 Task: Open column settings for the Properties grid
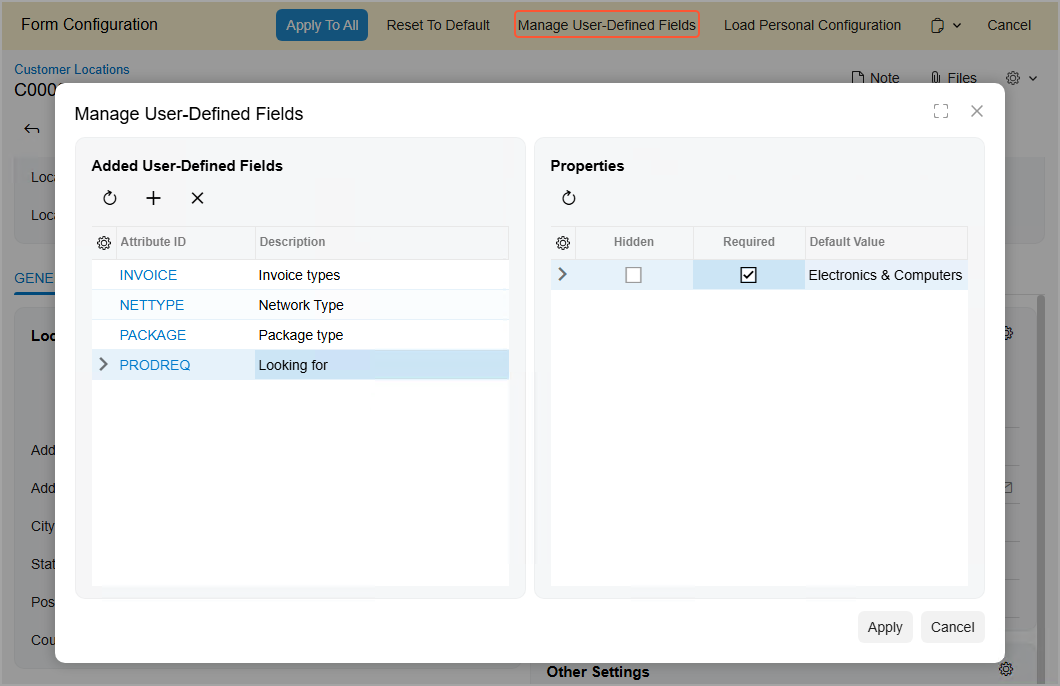(563, 242)
